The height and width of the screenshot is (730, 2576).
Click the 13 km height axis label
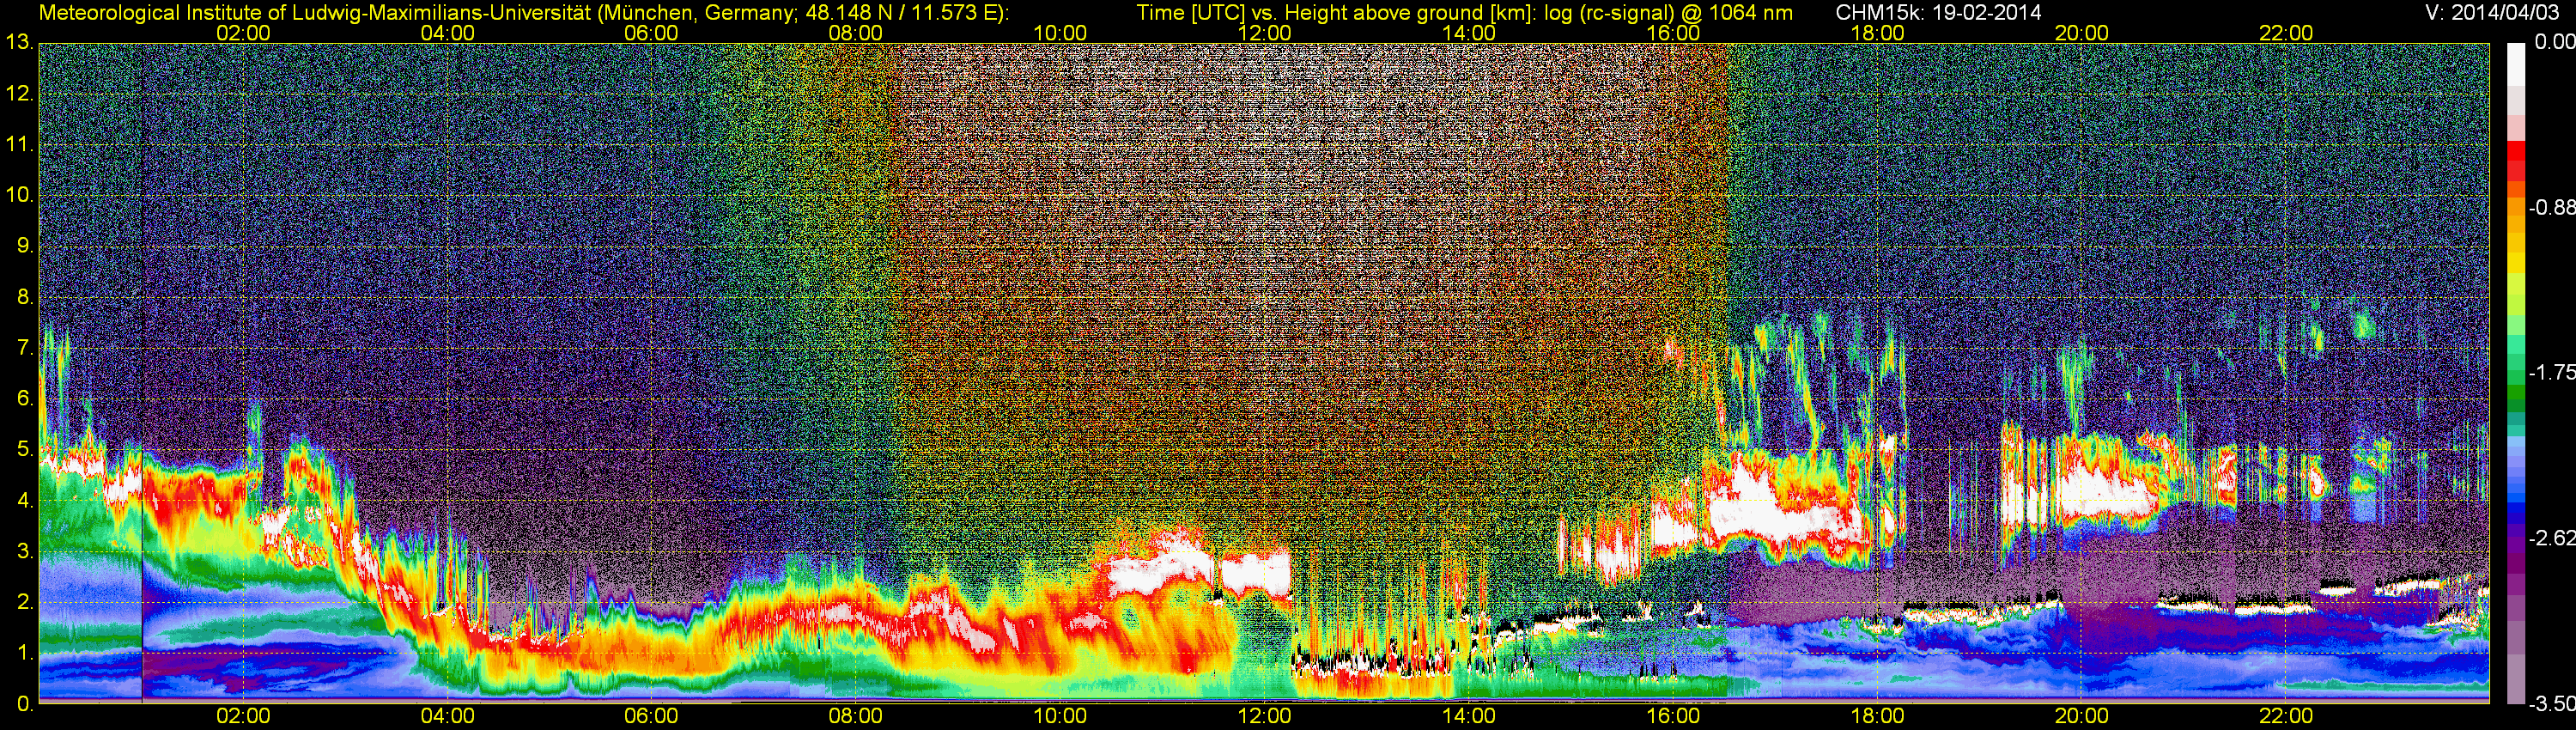pyautogui.click(x=19, y=43)
